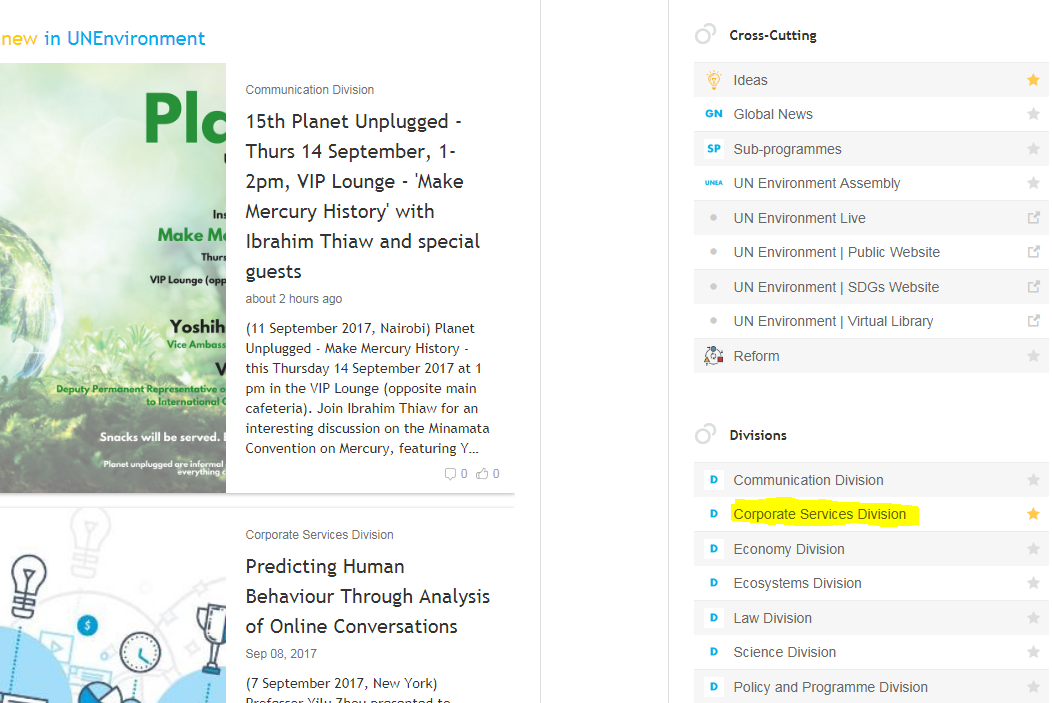Click the Reform icon
Screen dimensions: 1052x703
(x=713, y=356)
